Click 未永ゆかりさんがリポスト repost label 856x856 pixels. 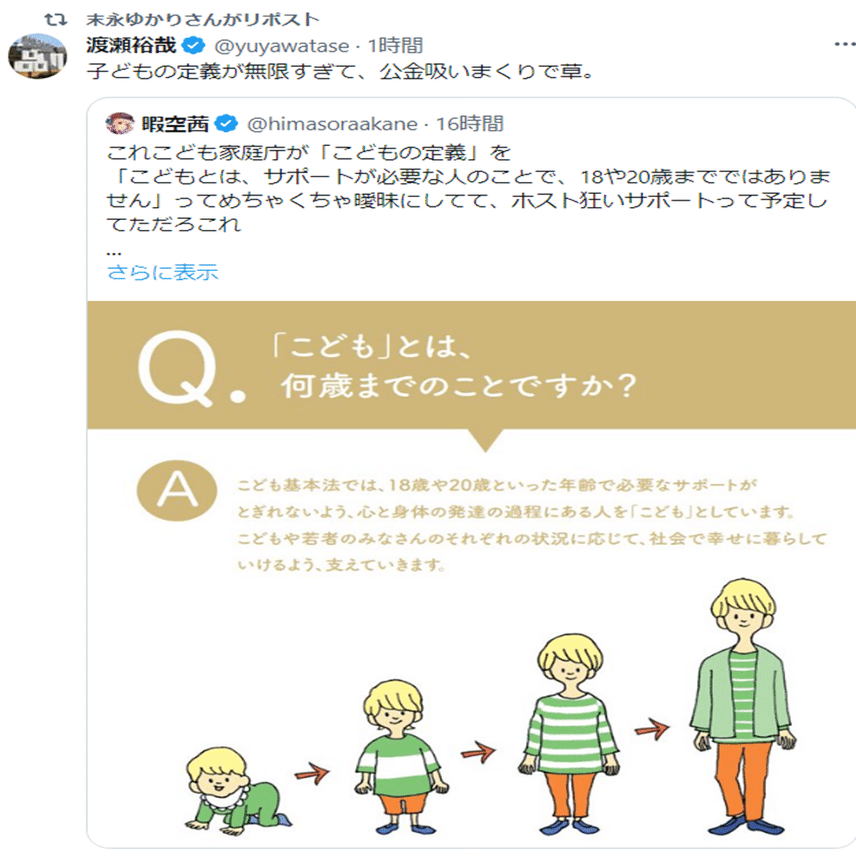tap(203, 20)
